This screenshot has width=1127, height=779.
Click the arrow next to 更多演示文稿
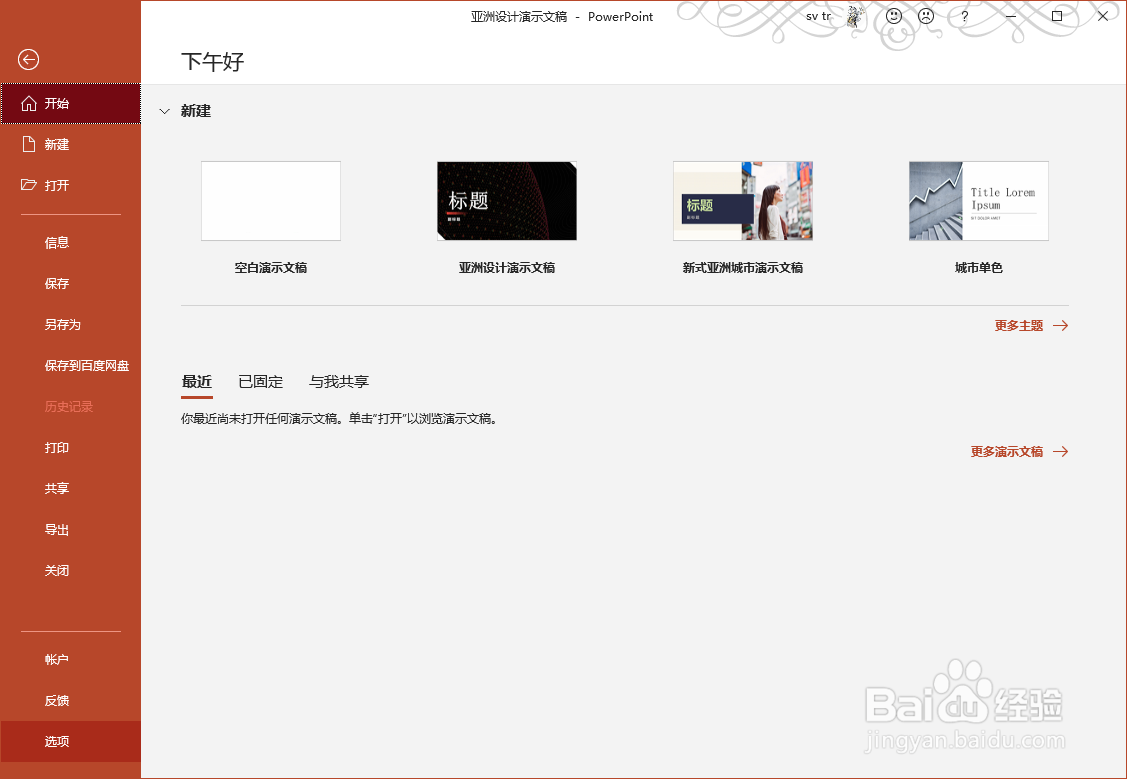tap(1060, 451)
